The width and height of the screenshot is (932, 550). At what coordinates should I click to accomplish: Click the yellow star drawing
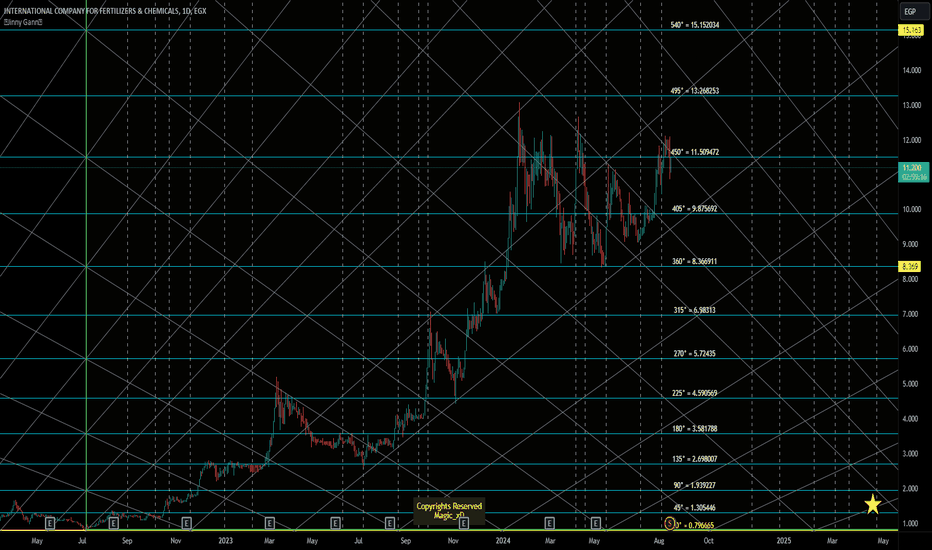pos(873,504)
